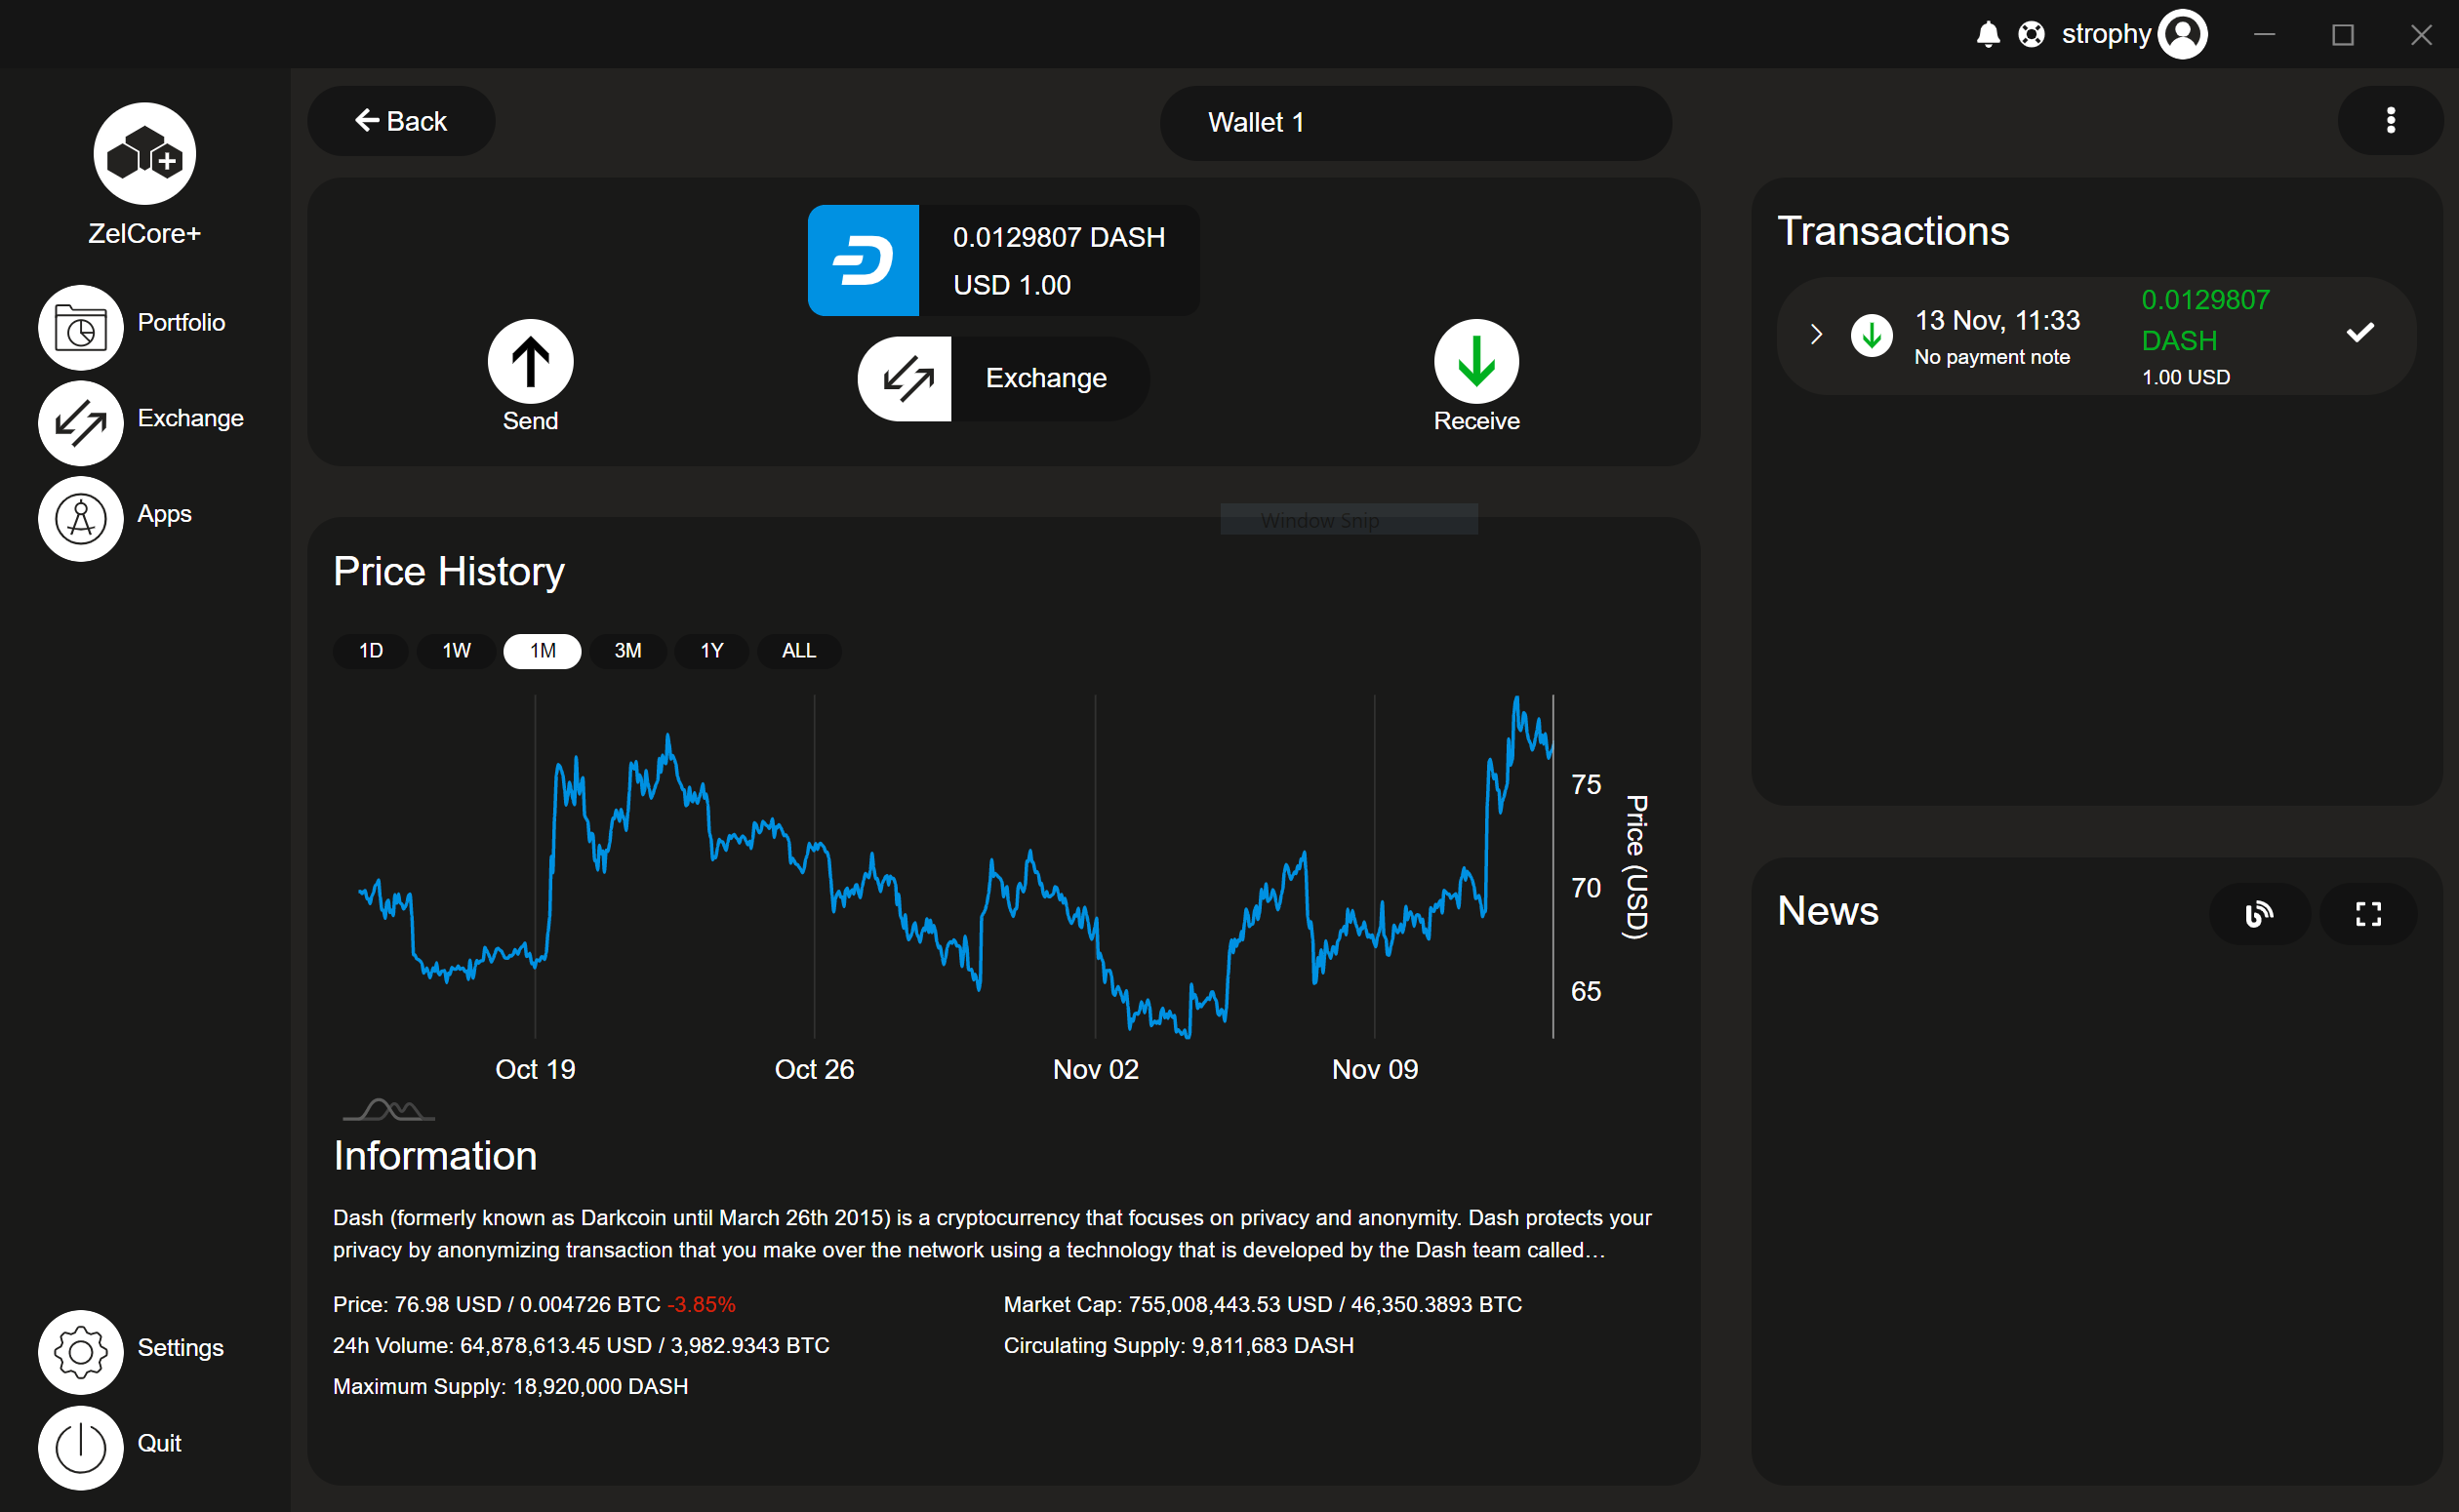Switch the chart to 1Y range

(711, 651)
